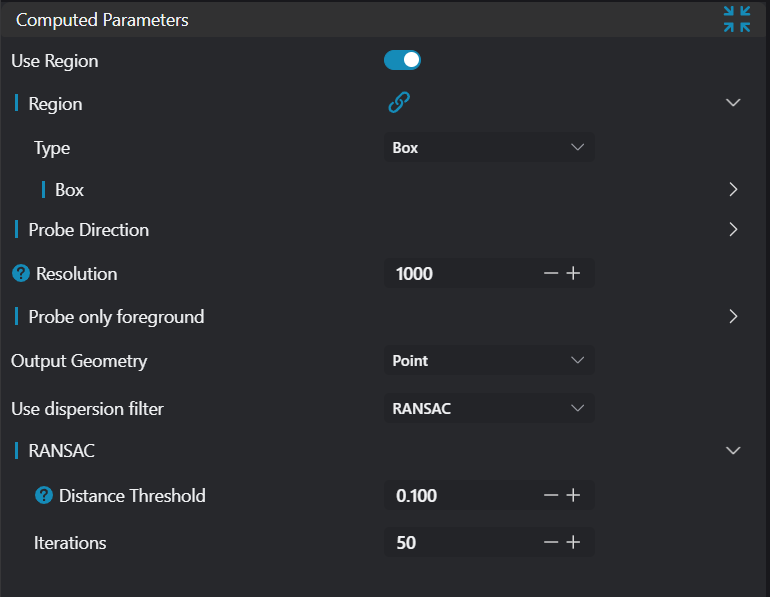Increase Resolution with the plus button
This screenshot has height=597, width=770.
click(x=573, y=273)
